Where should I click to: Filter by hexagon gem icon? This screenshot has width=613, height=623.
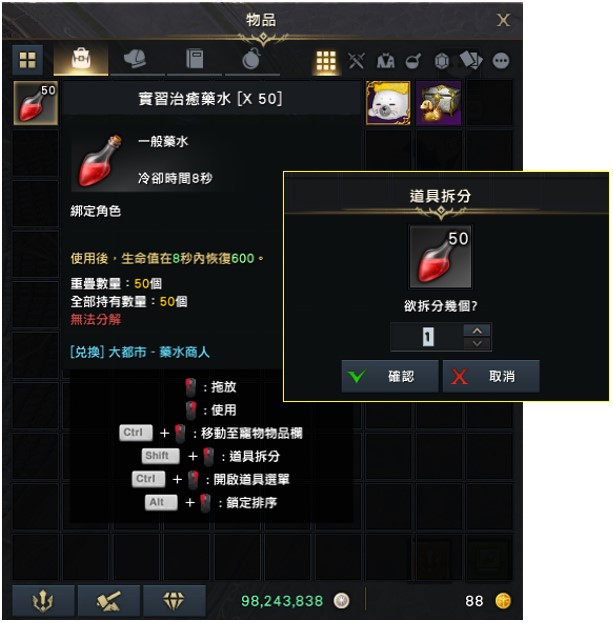[442, 61]
